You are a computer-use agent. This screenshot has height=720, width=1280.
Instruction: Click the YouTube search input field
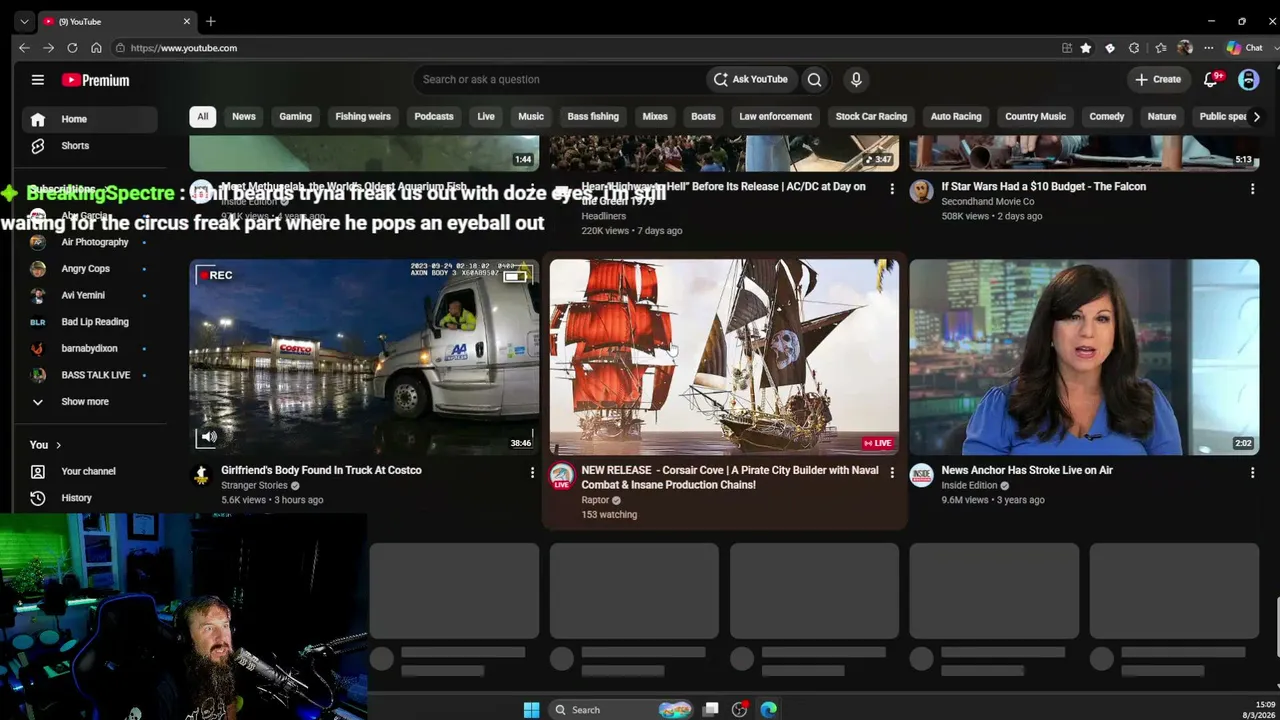pyautogui.click(x=560, y=80)
